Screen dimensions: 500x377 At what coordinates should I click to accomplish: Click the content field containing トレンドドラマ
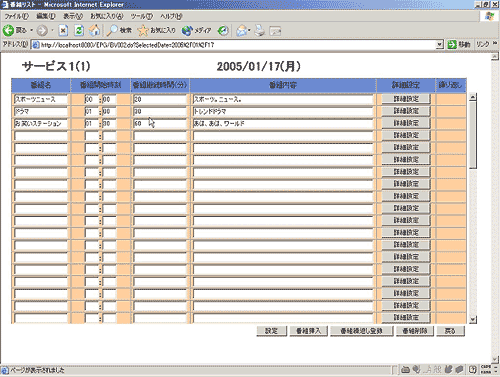pos(283,111)
